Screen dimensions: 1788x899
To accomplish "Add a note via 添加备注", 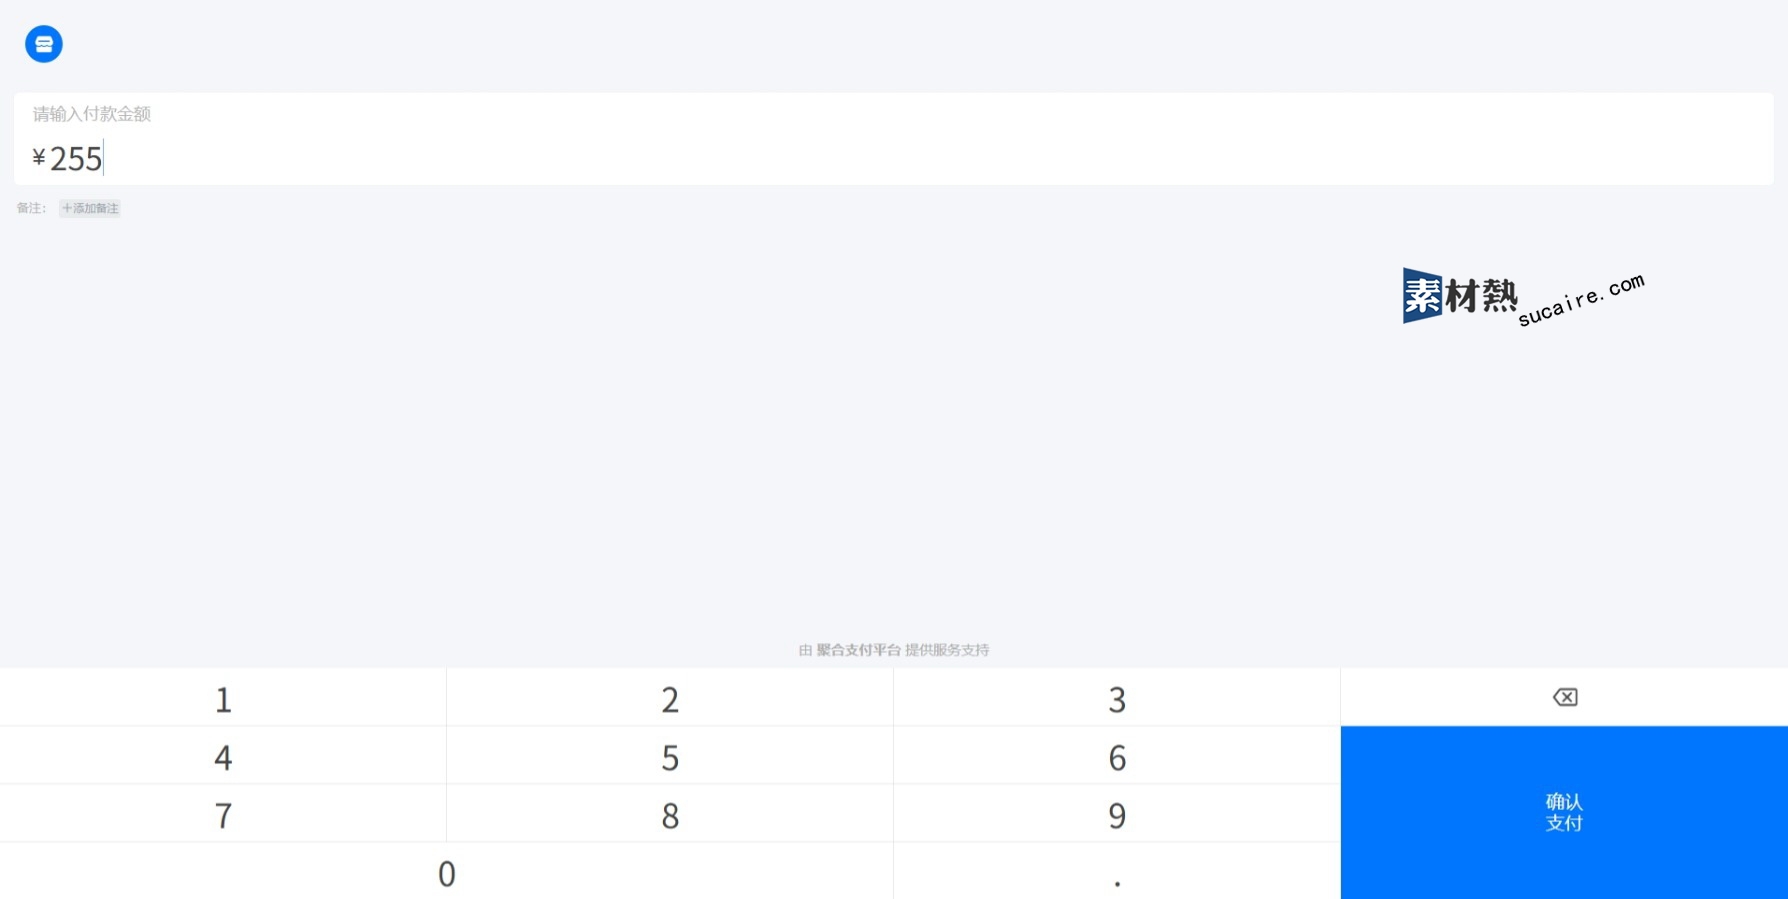I will 90,208.
